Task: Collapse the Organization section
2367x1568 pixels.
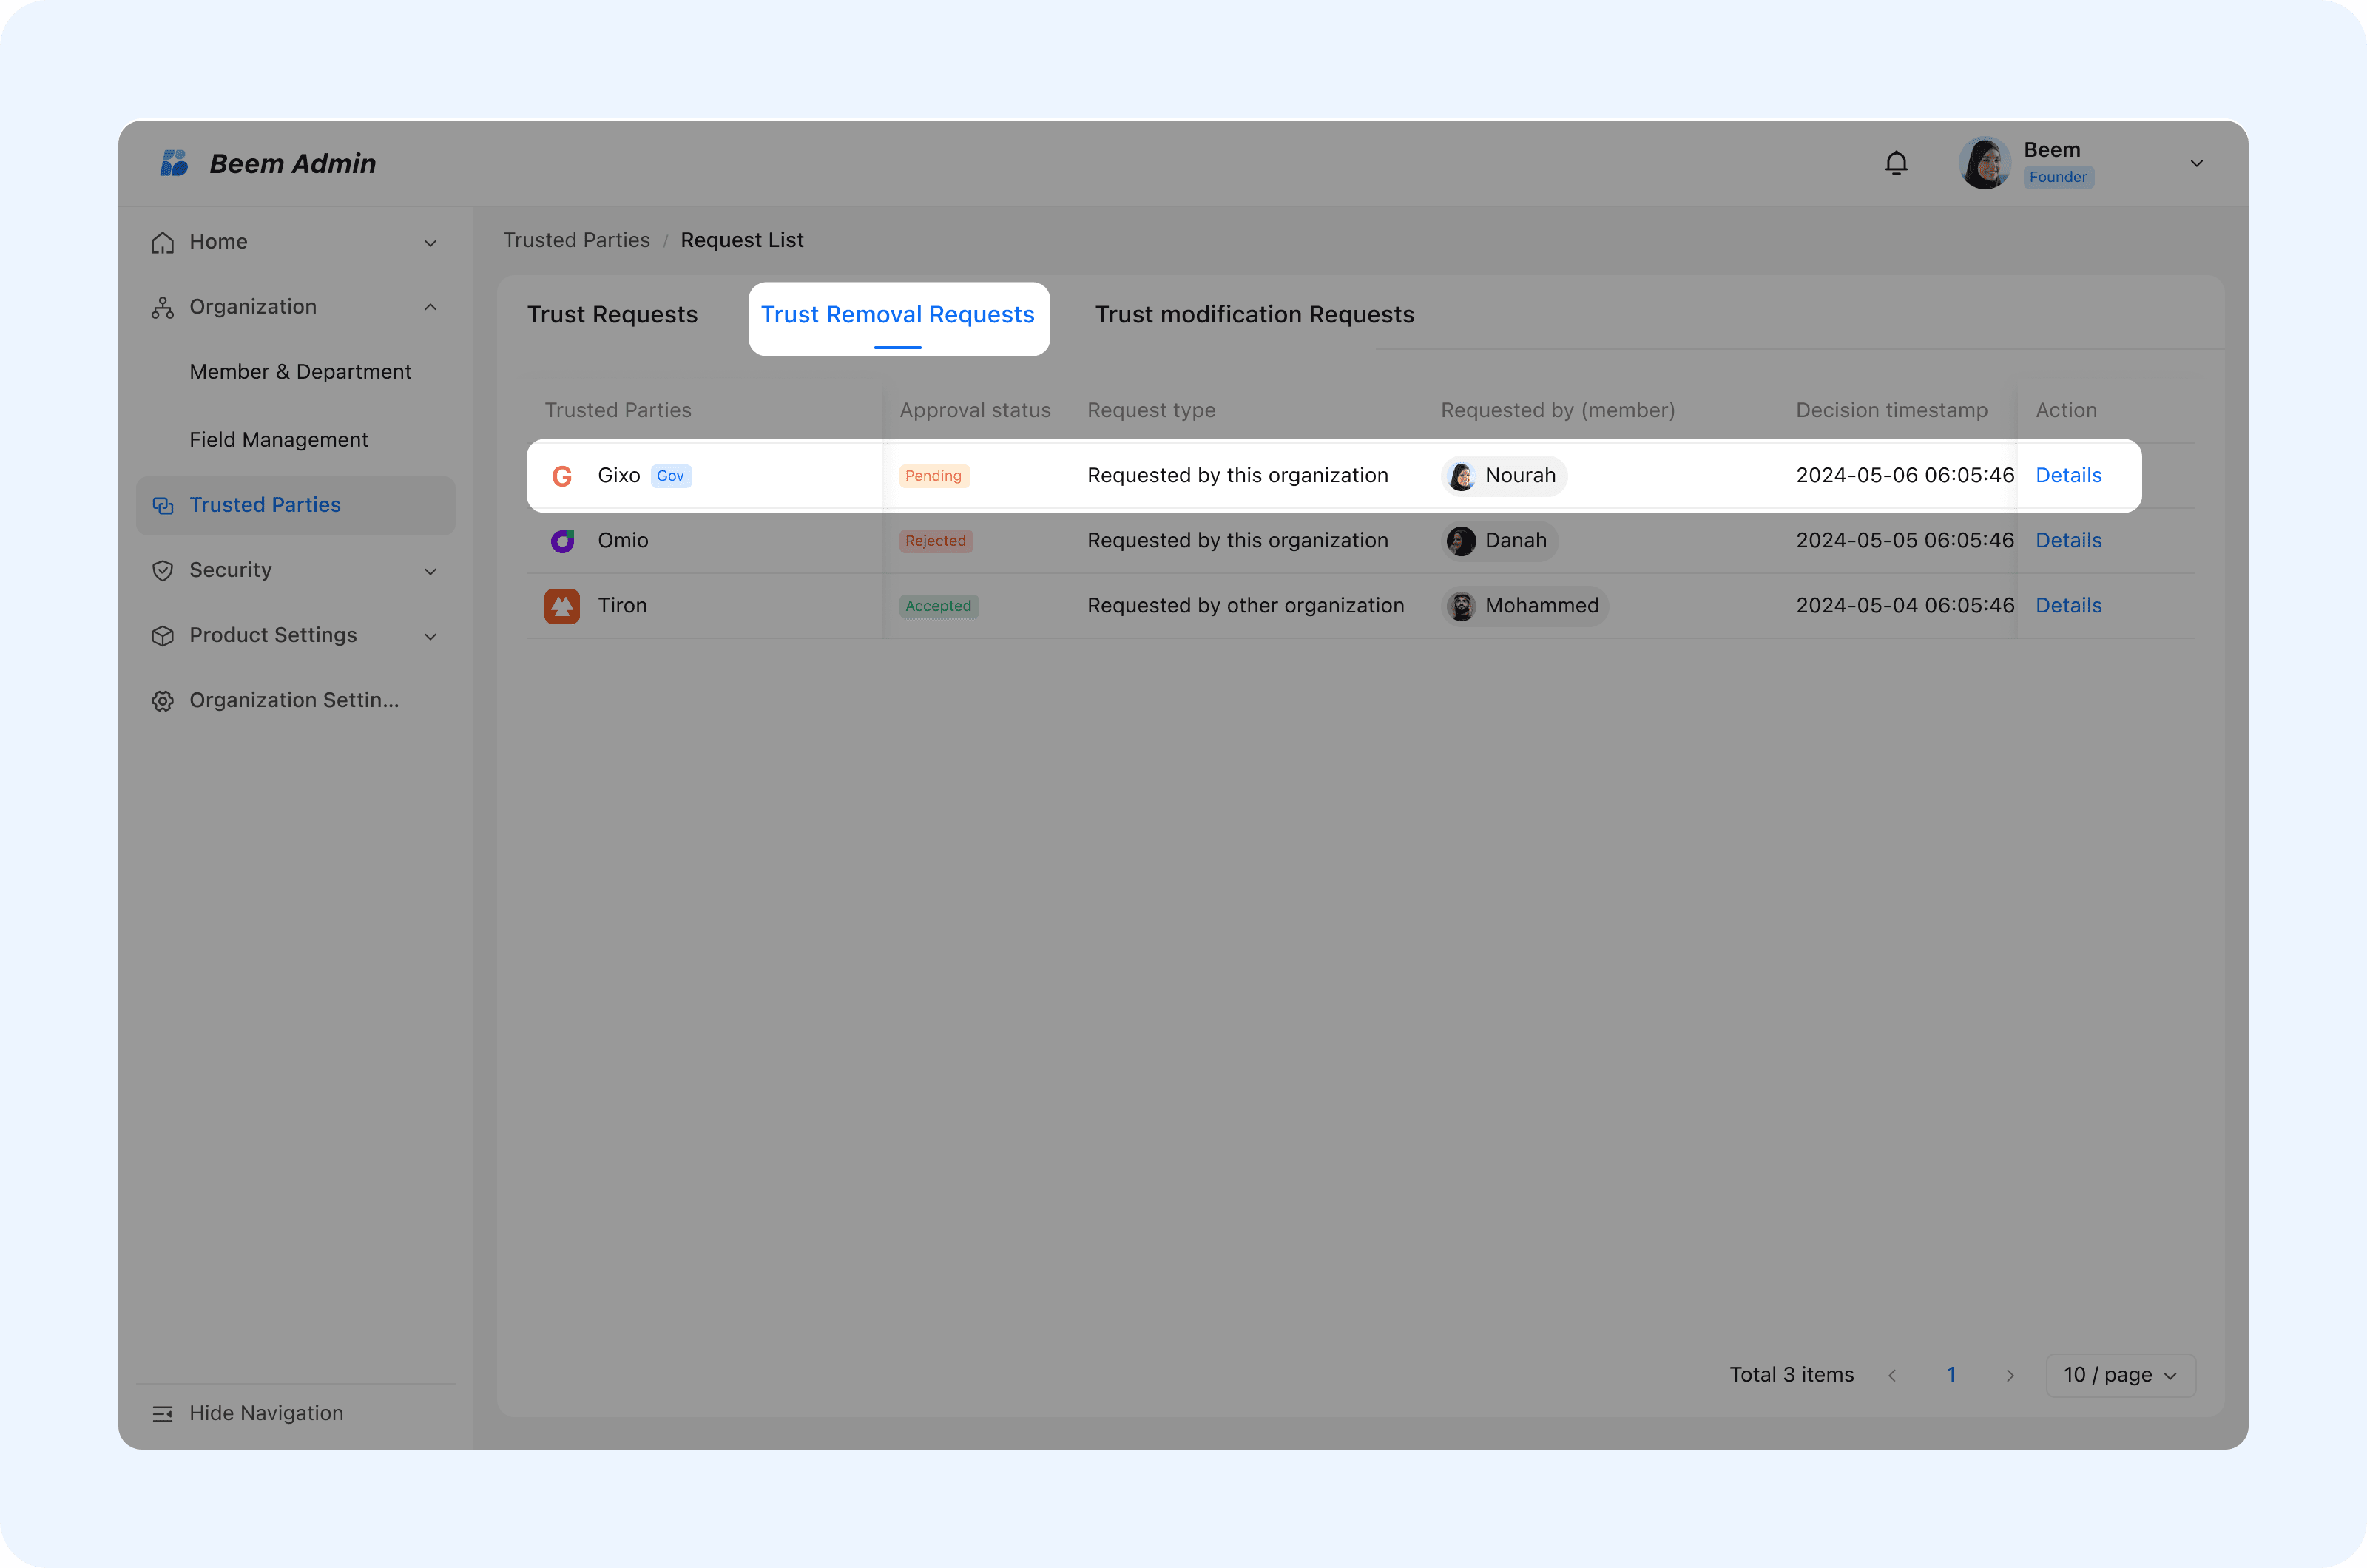Action: pos(430,307)
